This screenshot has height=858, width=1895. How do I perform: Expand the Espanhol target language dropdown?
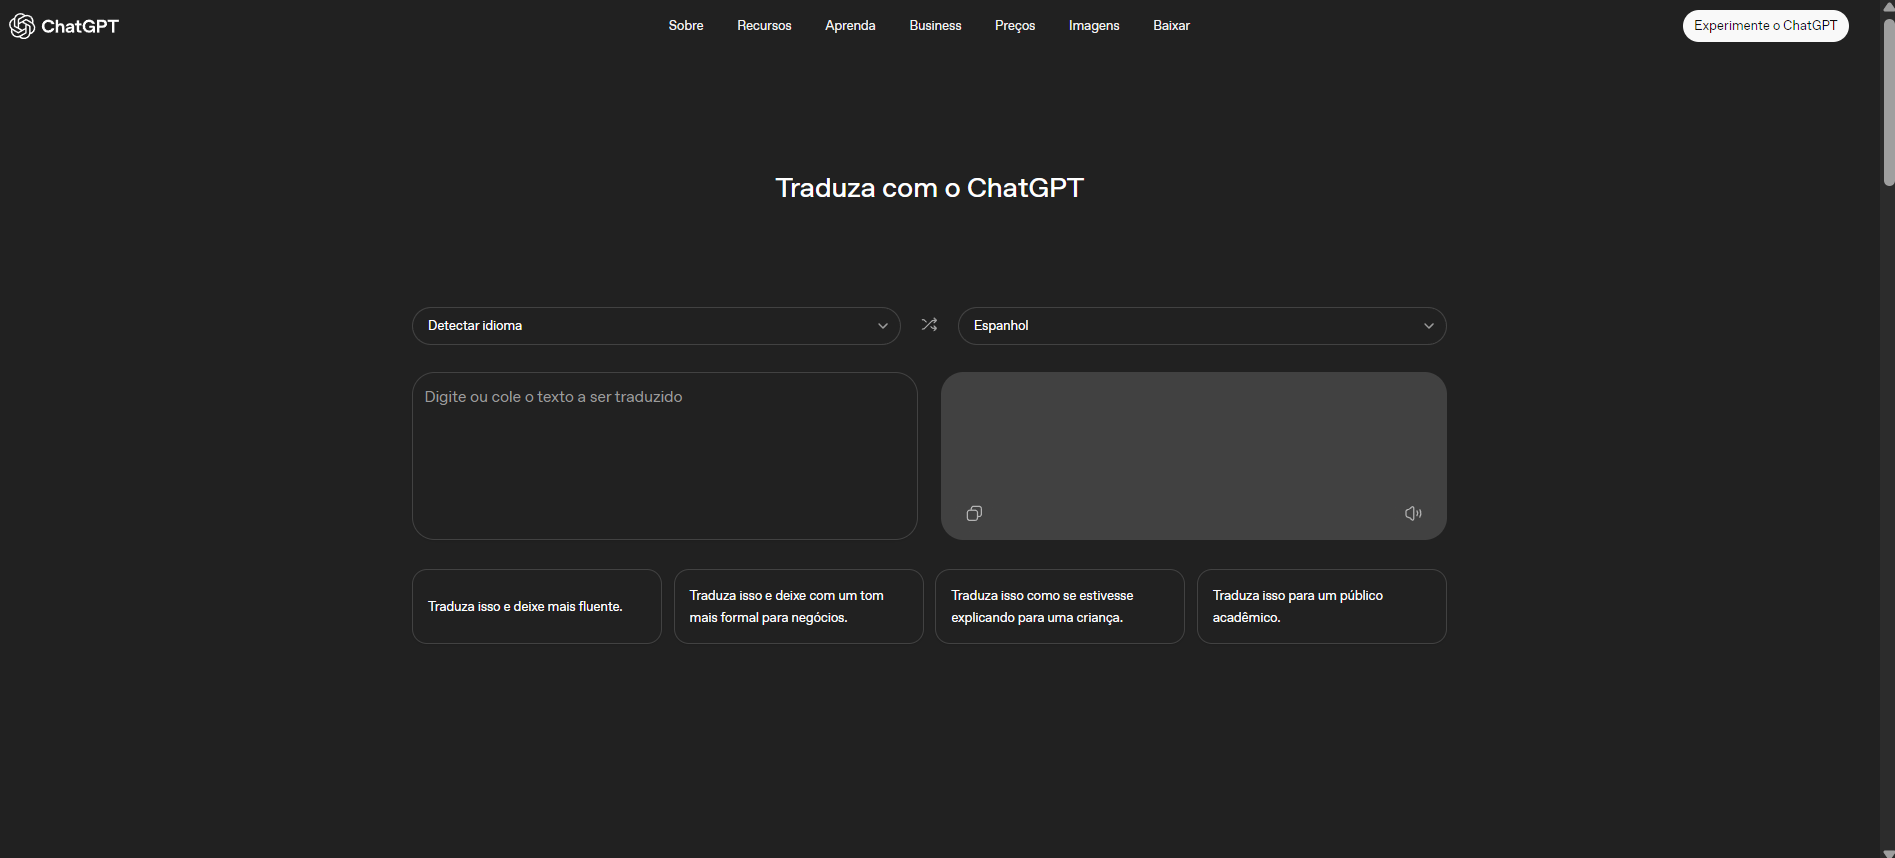(1201, 326)
